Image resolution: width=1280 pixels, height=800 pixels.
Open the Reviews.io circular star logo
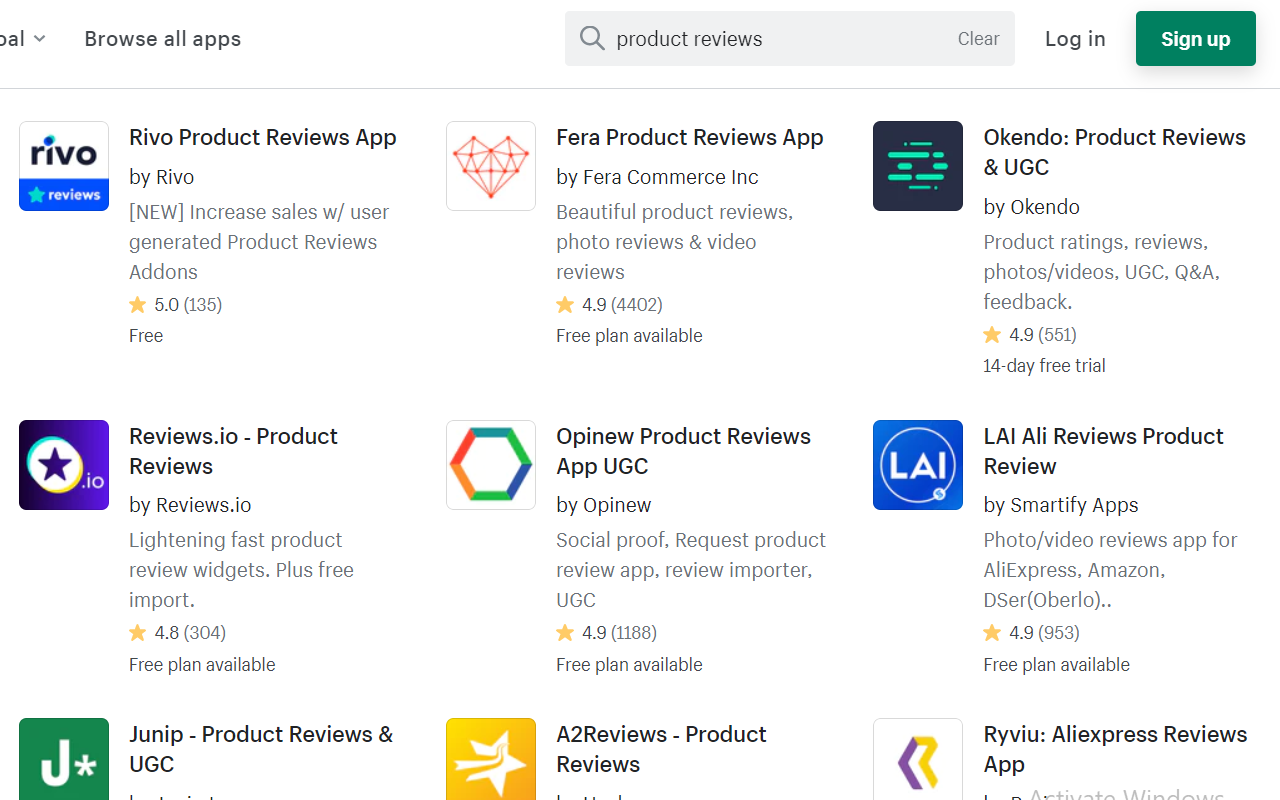pos(63,465)
